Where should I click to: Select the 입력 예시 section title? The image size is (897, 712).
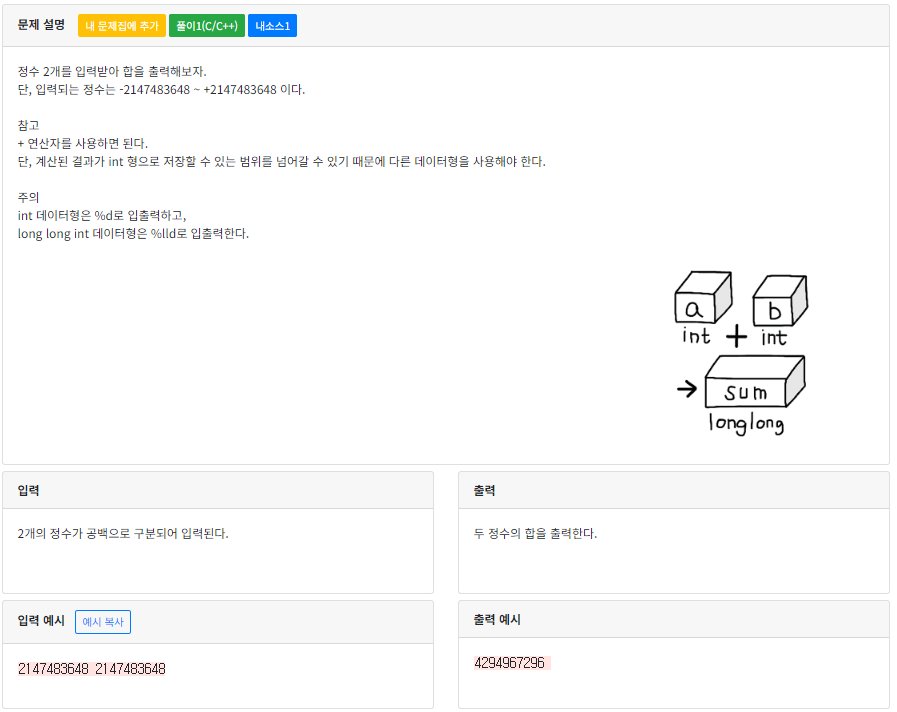40,621
